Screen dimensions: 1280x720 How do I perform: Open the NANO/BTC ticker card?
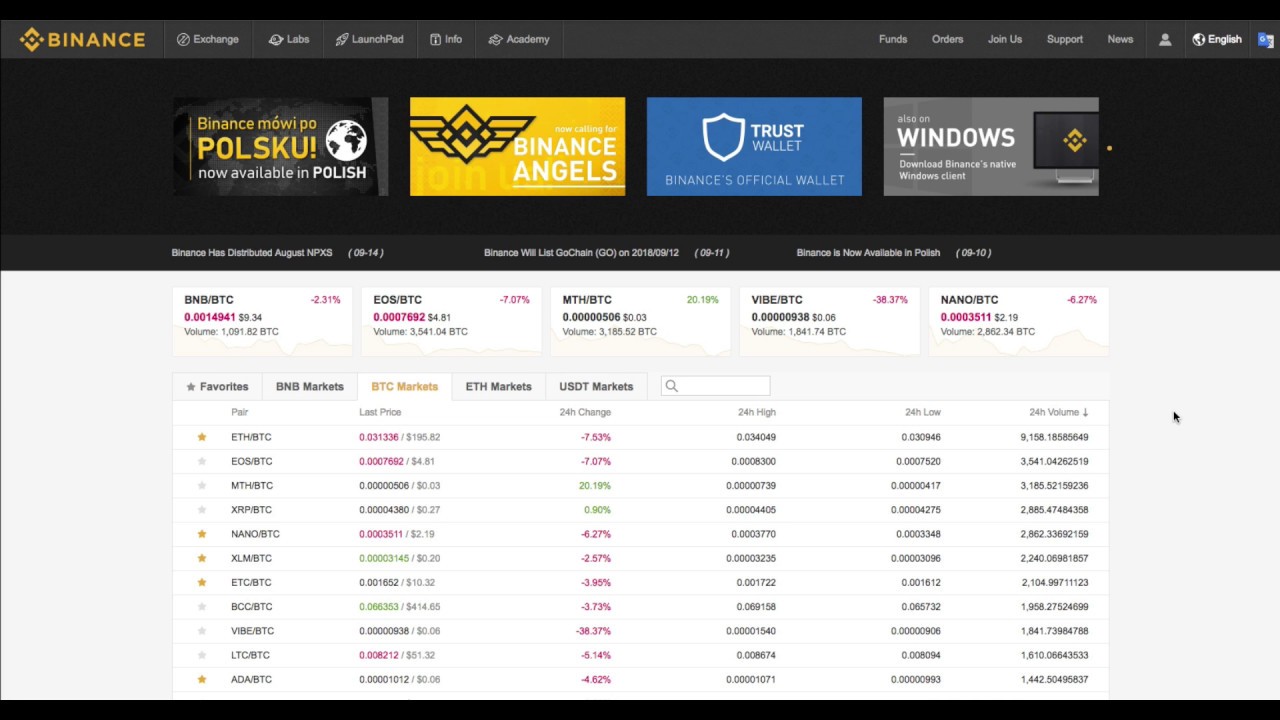point(1018,321)
